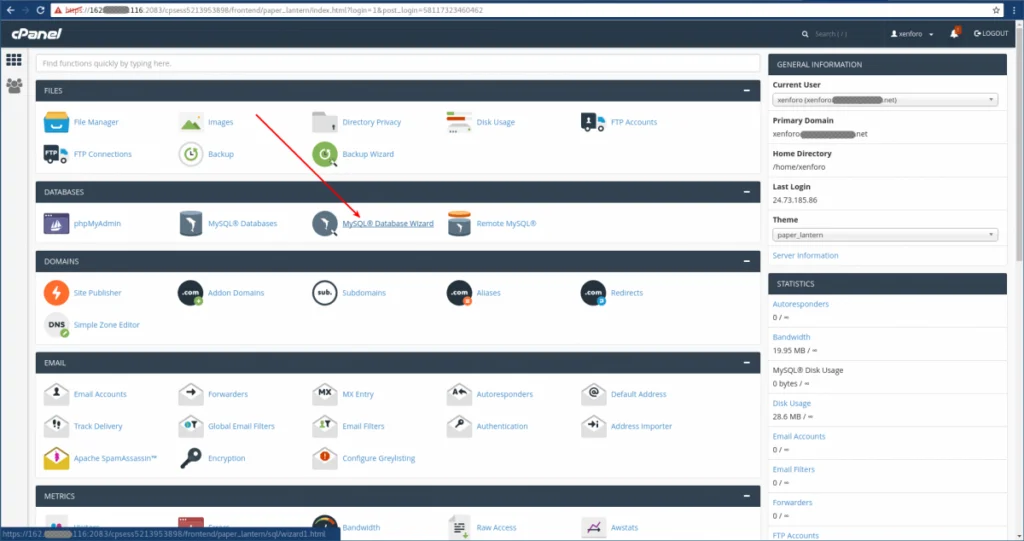
Task: Collapse the Email section
Action: 746,363
